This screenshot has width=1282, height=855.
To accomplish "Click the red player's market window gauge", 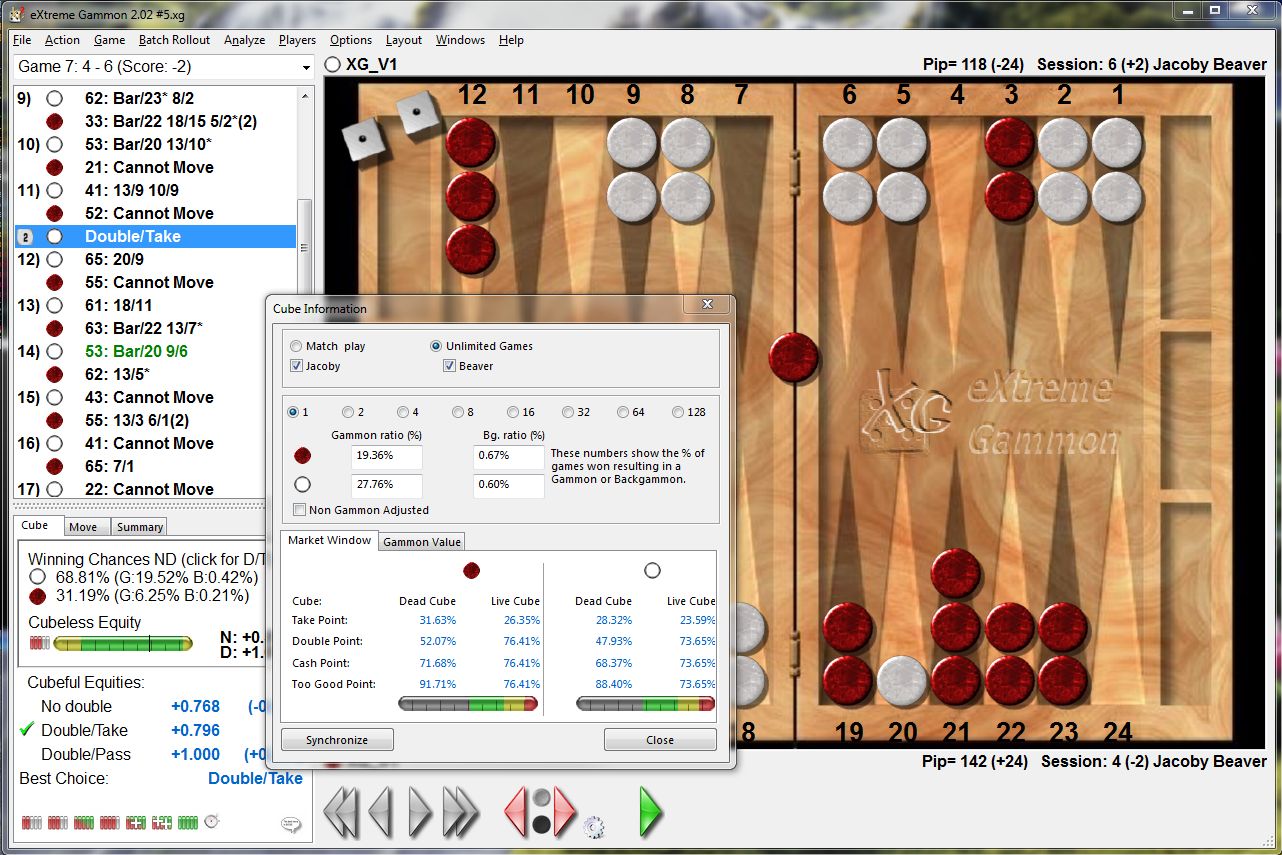I will [468, 704].
